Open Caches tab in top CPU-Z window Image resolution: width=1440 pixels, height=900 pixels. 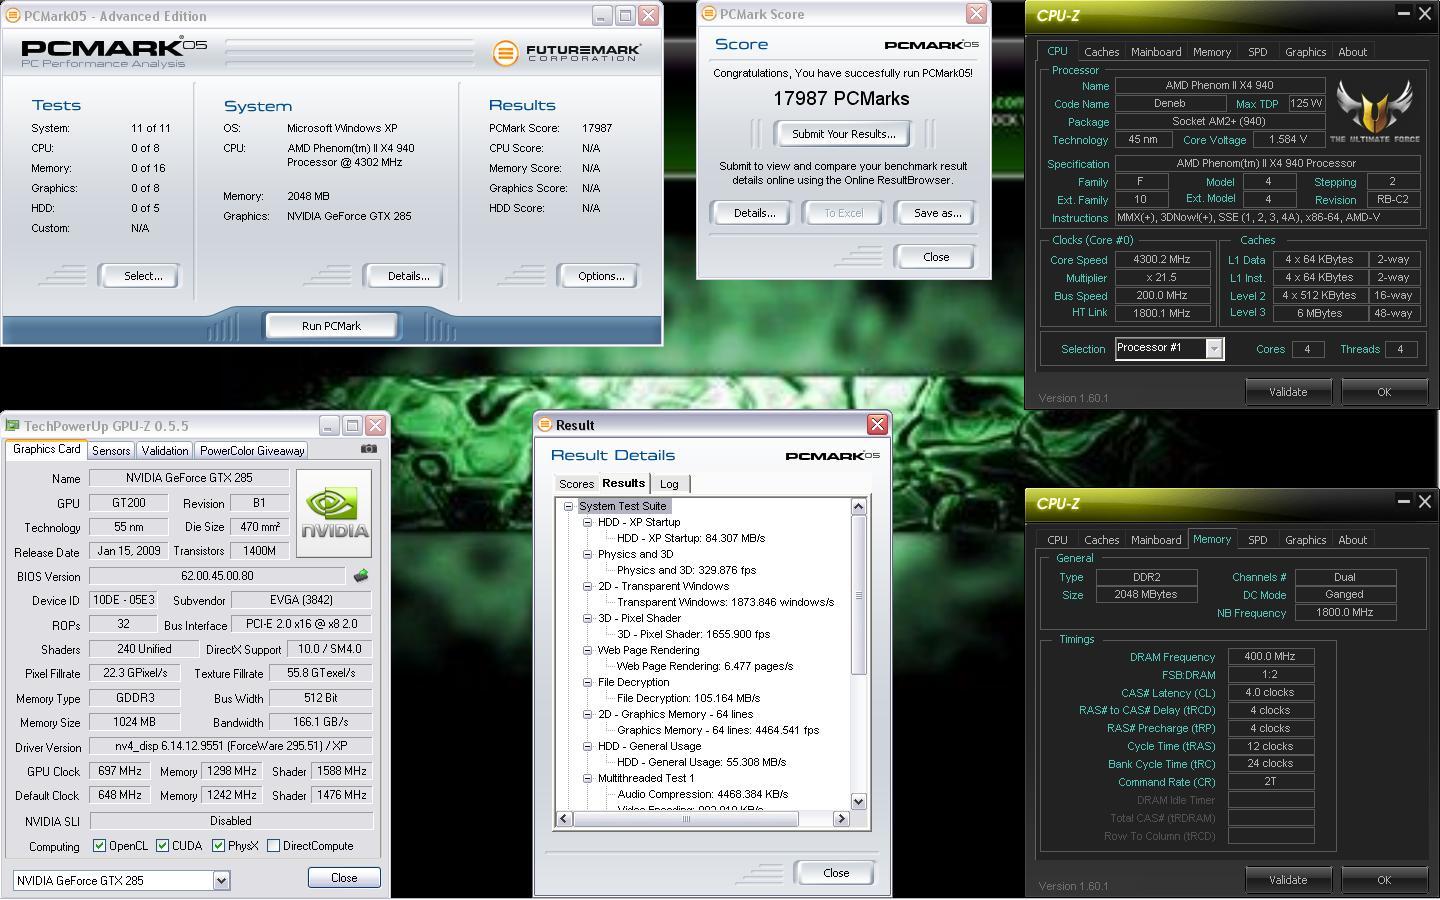(1102, 52)
